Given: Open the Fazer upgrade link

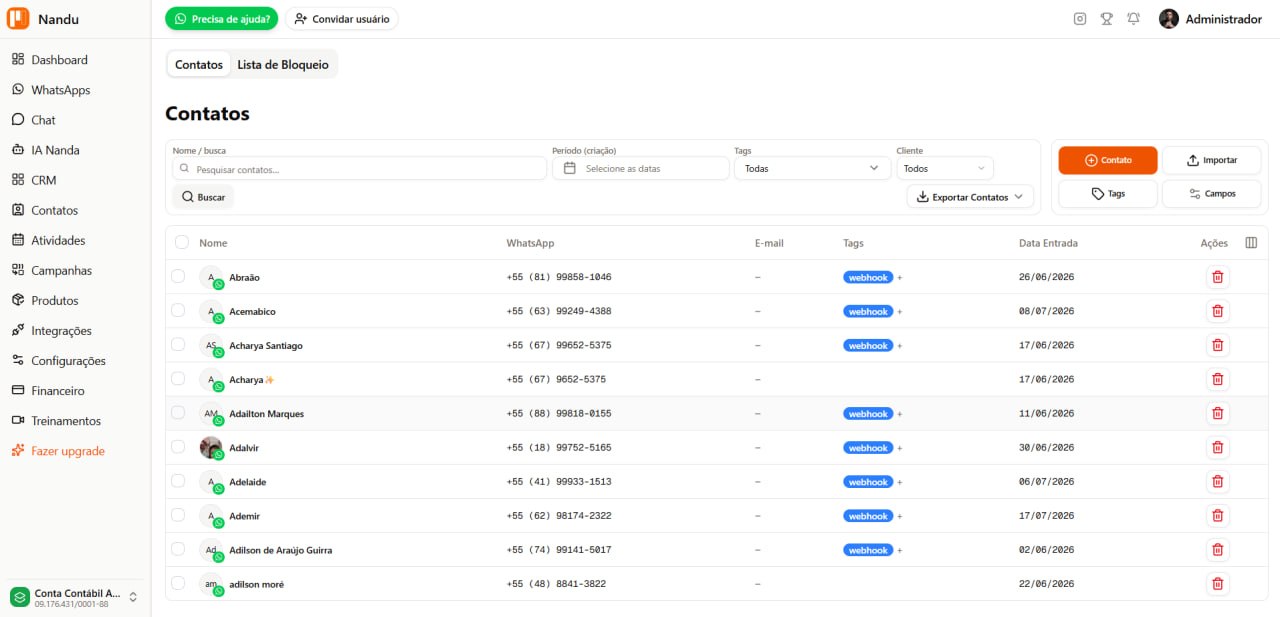Looking at the screenshot, I should click(x=58, y=451).
